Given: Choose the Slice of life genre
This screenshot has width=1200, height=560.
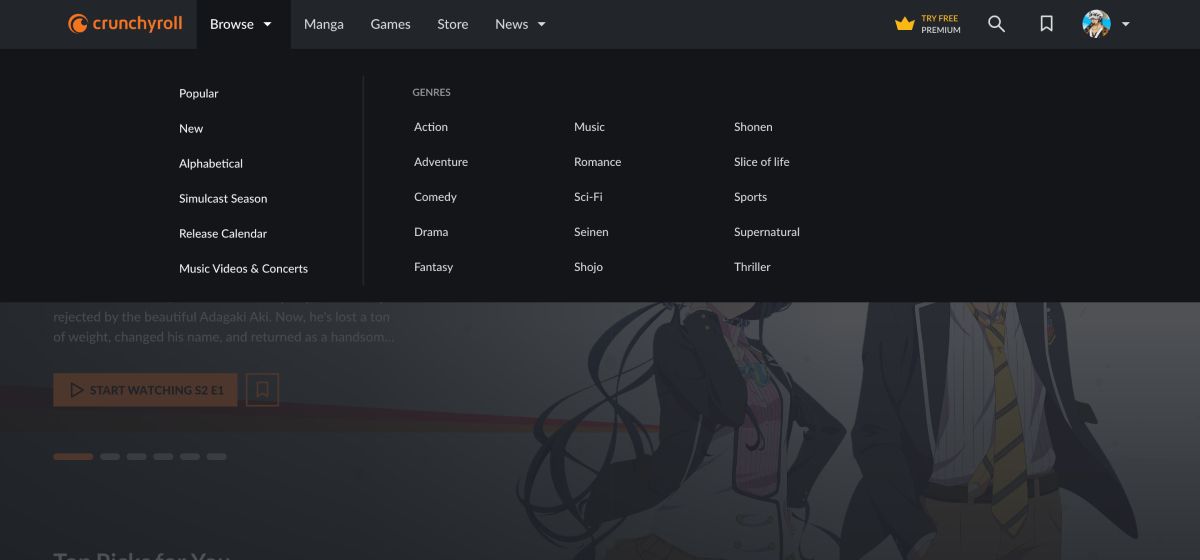Looking at the screenshot, I should click(761, 162).
